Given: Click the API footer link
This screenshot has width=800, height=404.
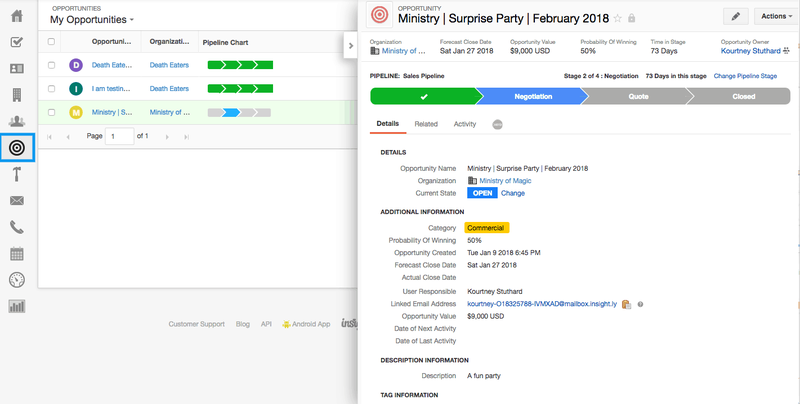Looking at the screenshot, I should (x=266, y=324).
